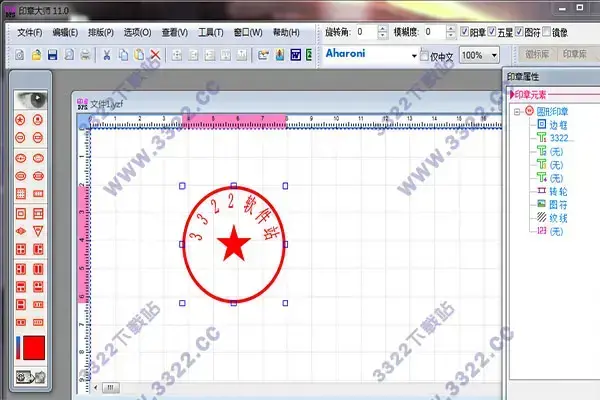Select four-cell square seal template
The width and height of the screenshot is (600, 400).
point(21,250)
